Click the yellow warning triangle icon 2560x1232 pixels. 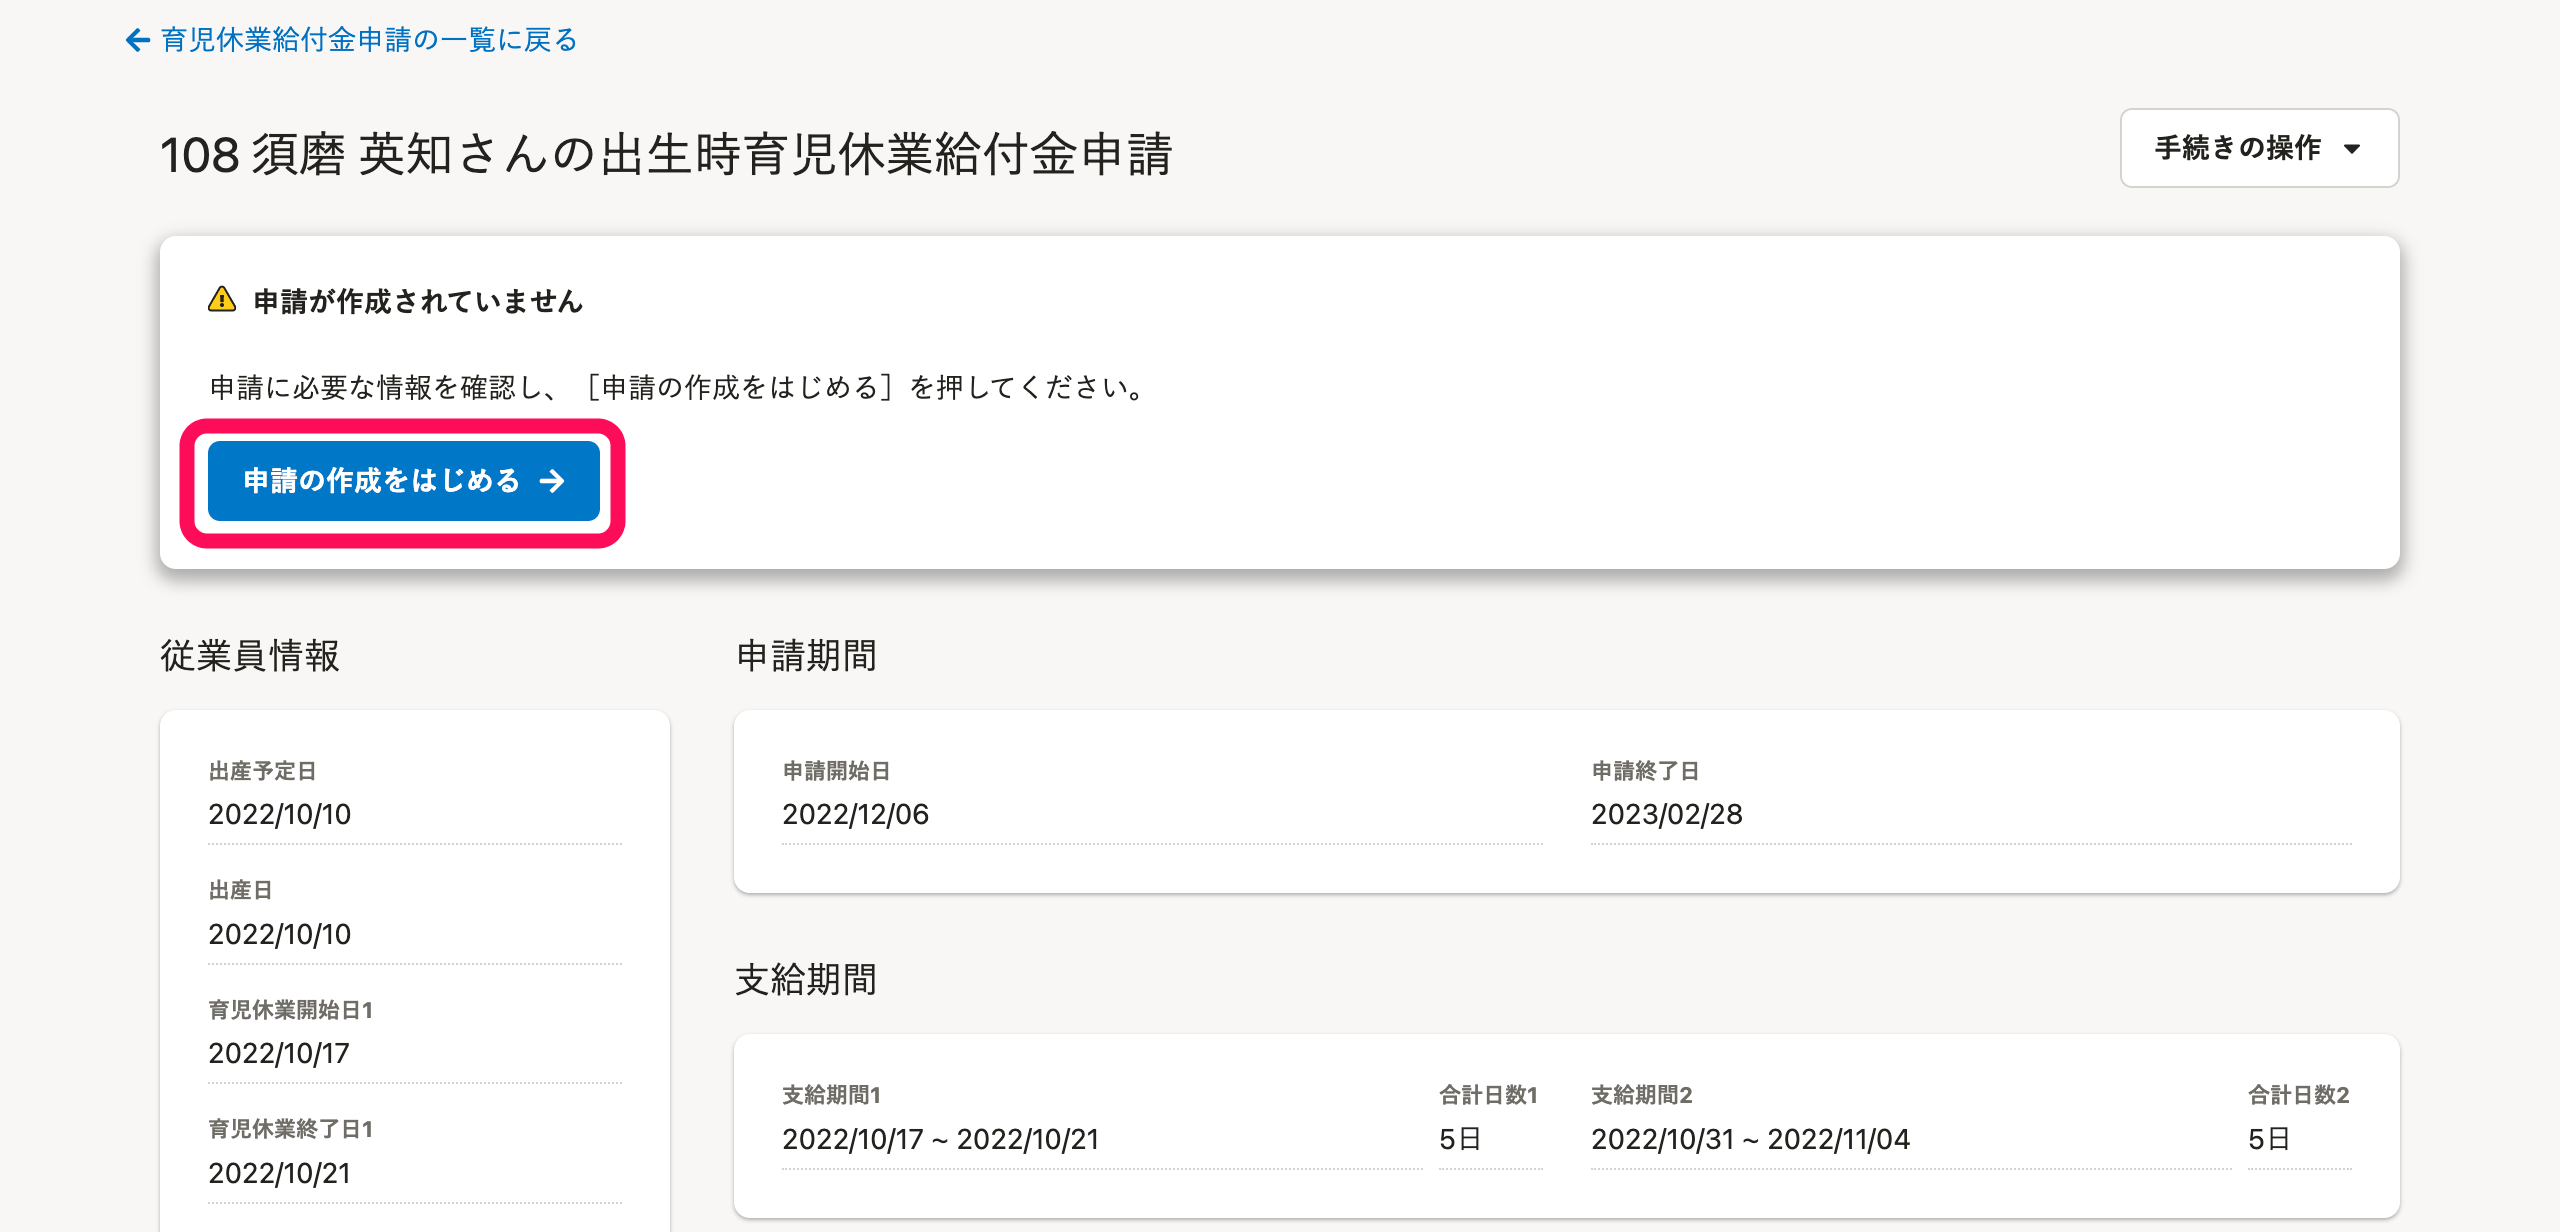pos(222,300)
